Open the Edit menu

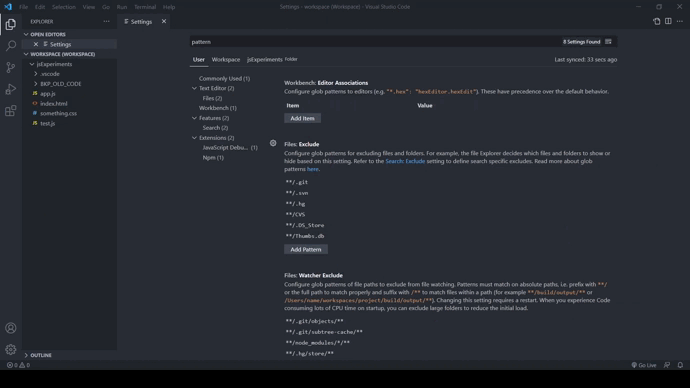tap(40, 7)
